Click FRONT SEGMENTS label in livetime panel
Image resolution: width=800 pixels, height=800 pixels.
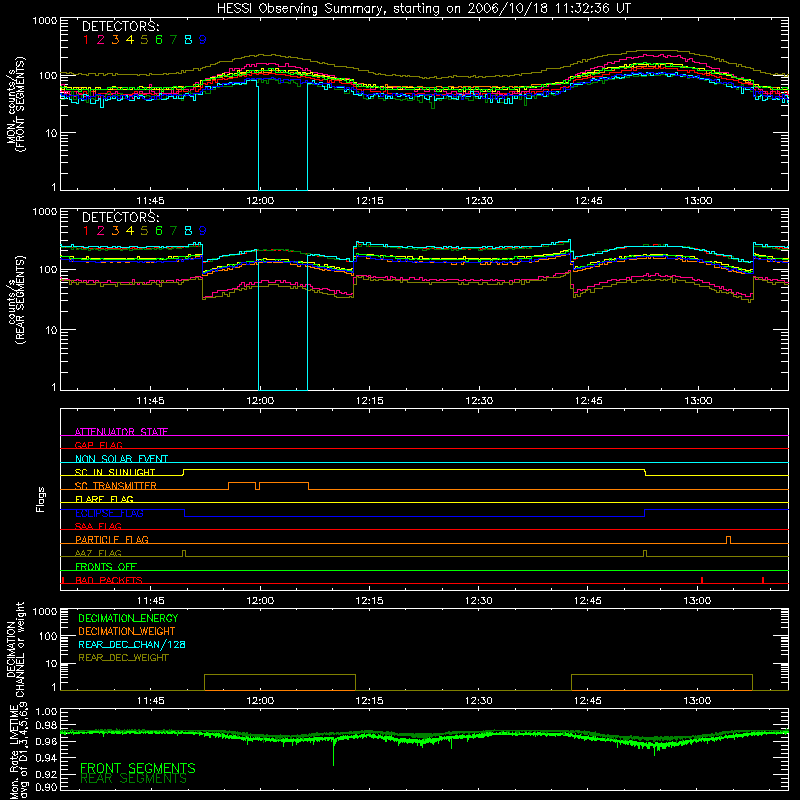pyautogui.click(x=138, y=768)
